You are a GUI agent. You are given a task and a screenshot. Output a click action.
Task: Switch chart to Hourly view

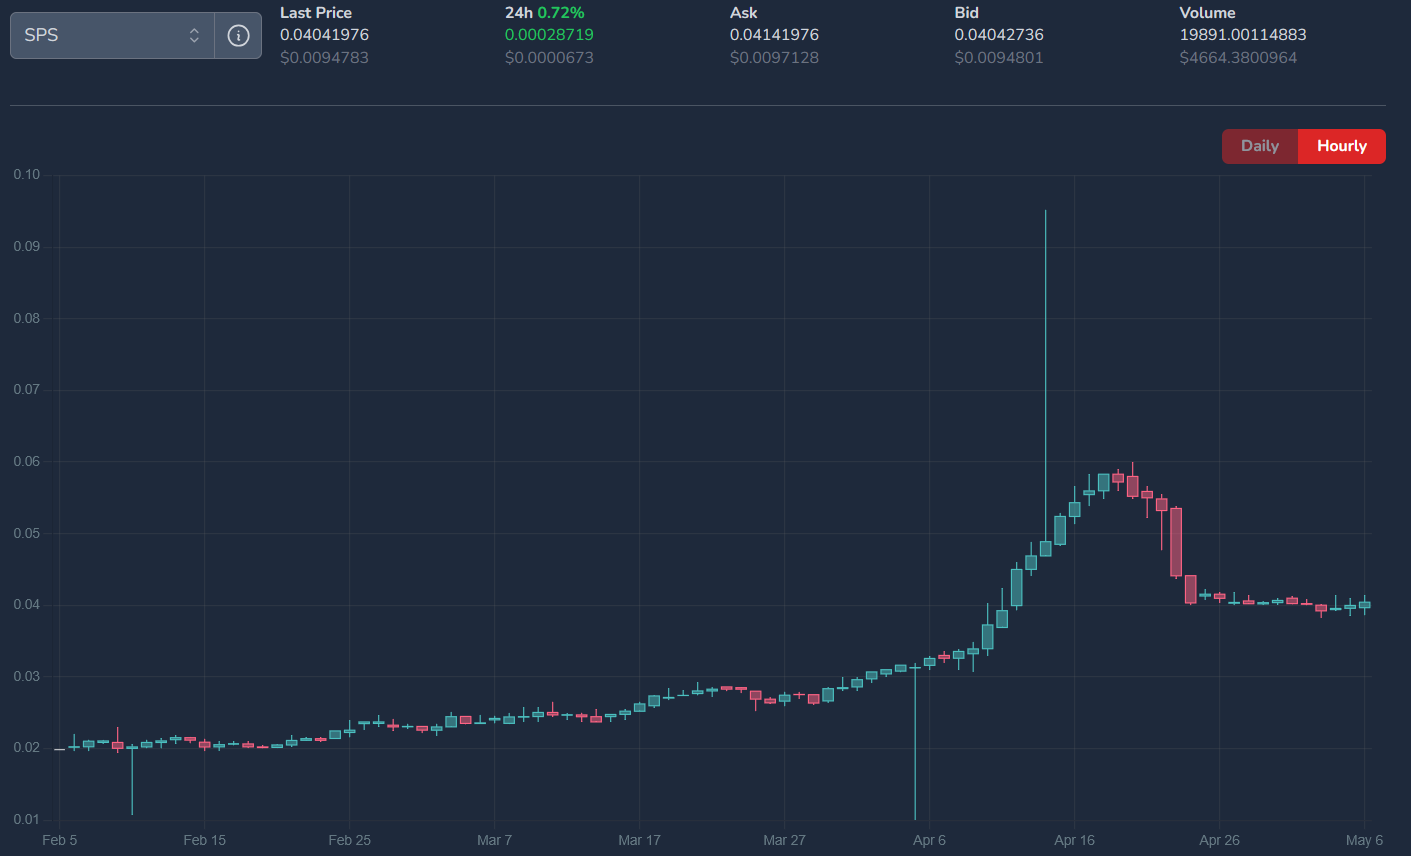pos(1342,146)
